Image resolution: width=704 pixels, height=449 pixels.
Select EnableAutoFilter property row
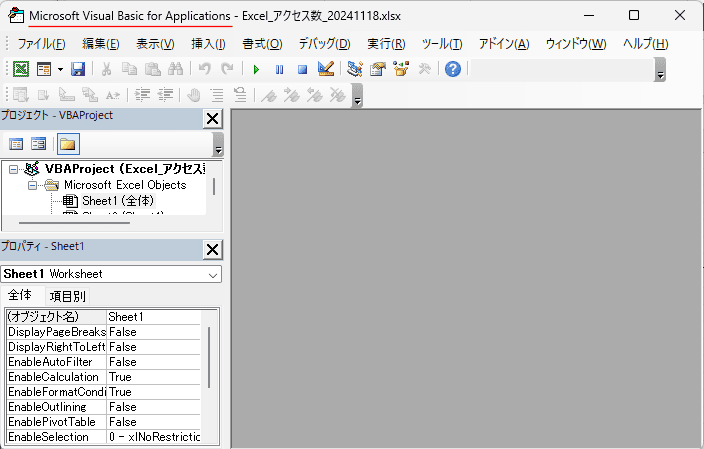[104, 362]
